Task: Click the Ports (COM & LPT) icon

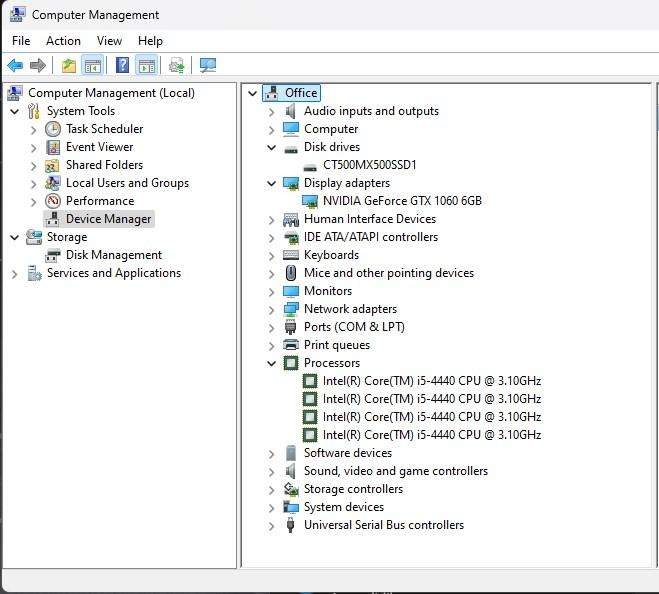Action: click(x=290, y=327)
